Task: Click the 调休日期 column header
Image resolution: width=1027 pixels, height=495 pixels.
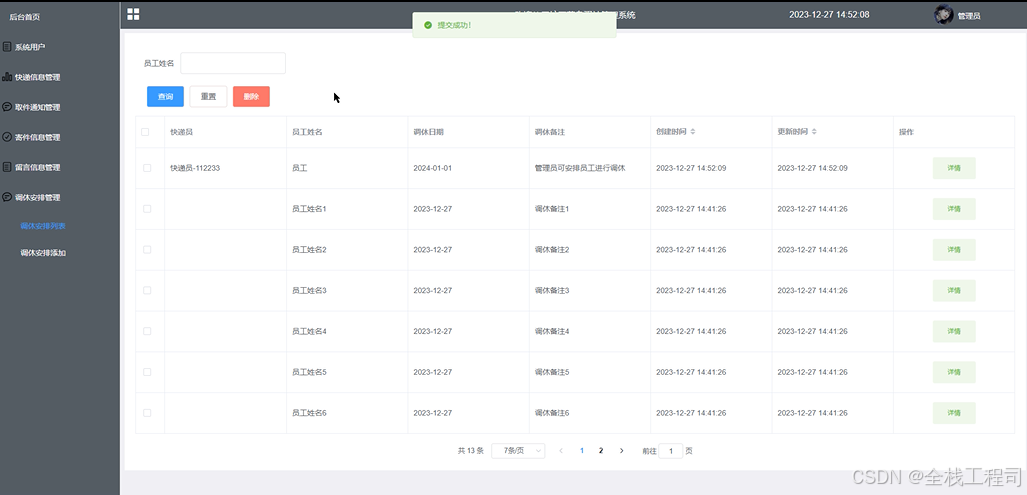Action: coord(428,132)
